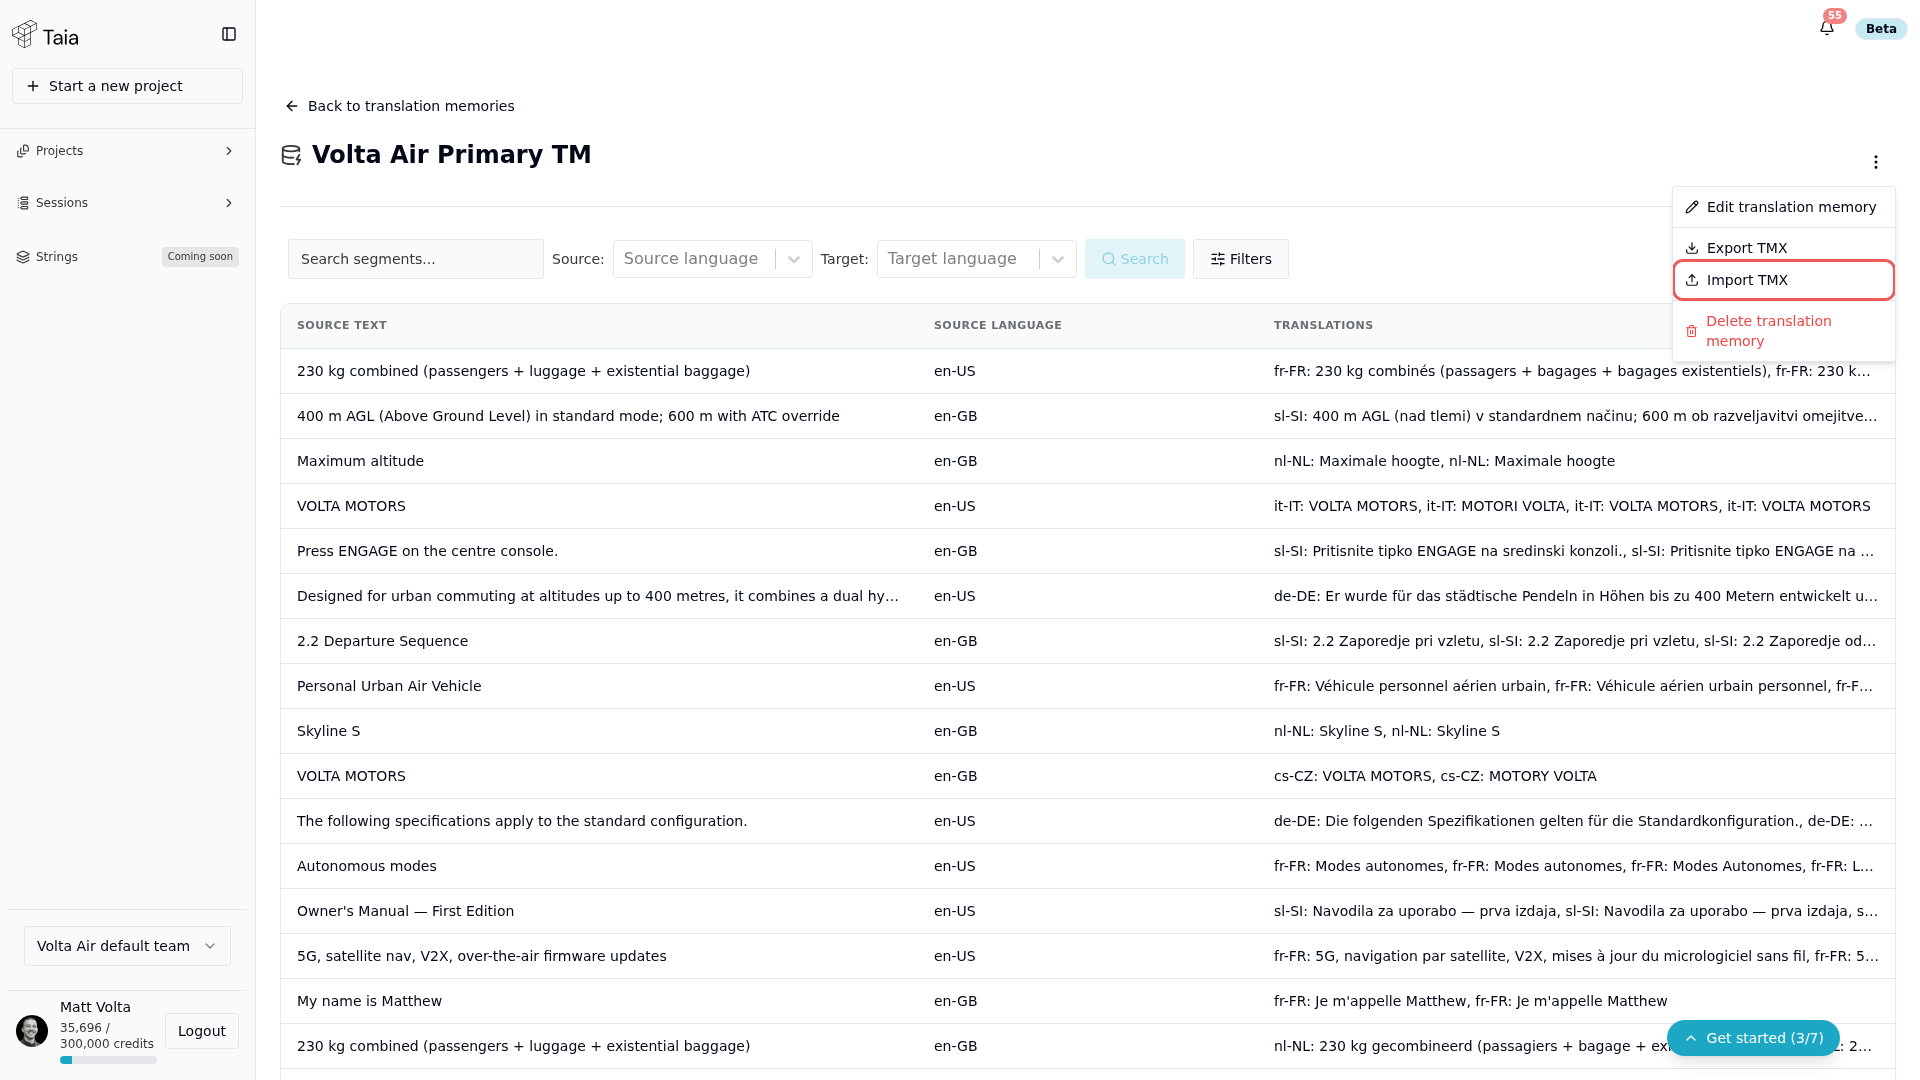
Task: Select 'Personal Urban Air Vehicle' row
Action: [x=1087, y=686]
